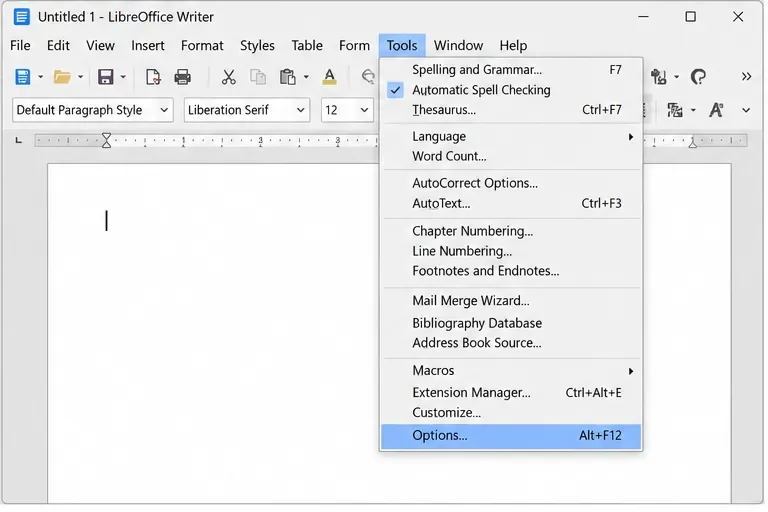This screenshot has width=768, height=512.
Task: Open the Form menu
Action: [354, 46]
